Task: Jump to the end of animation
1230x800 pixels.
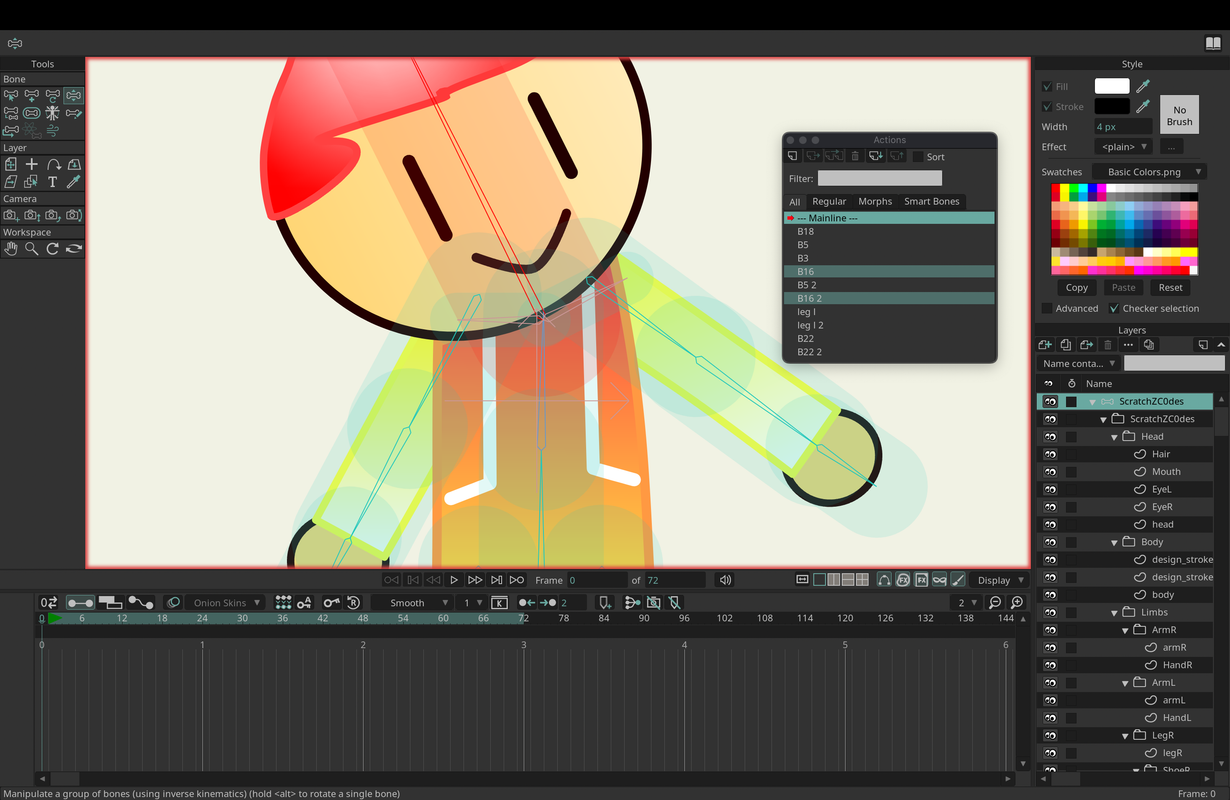Action: (517, 580)
